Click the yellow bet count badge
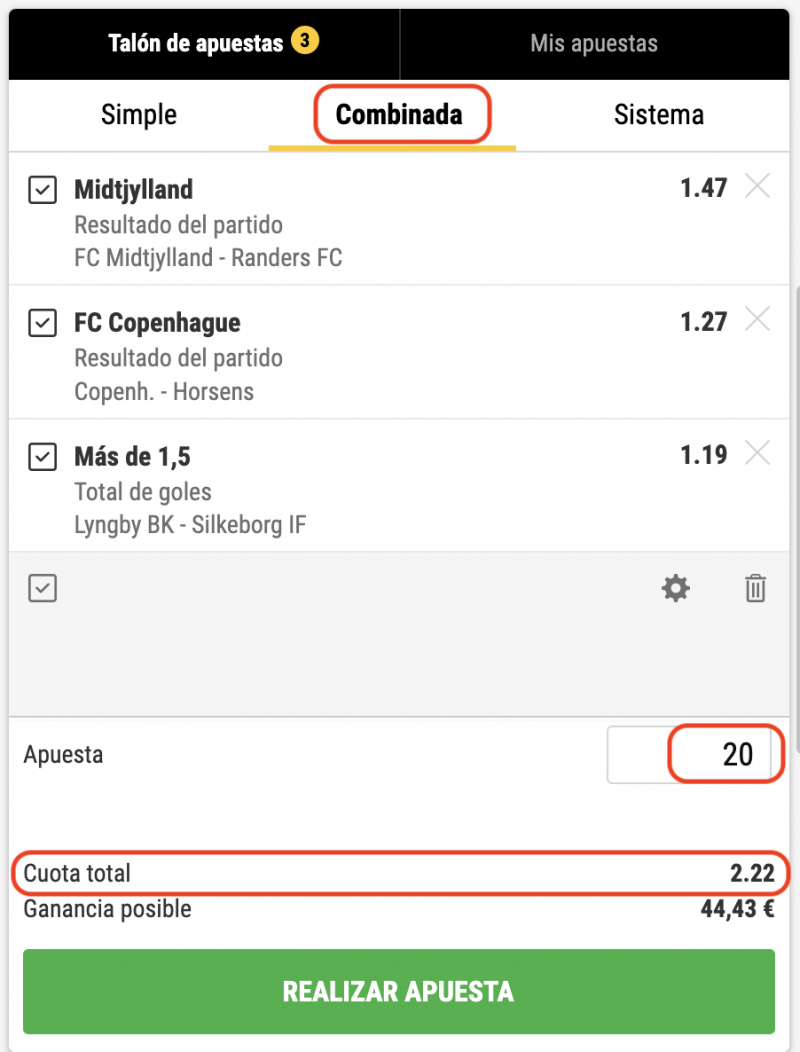 tap(305, 41)
